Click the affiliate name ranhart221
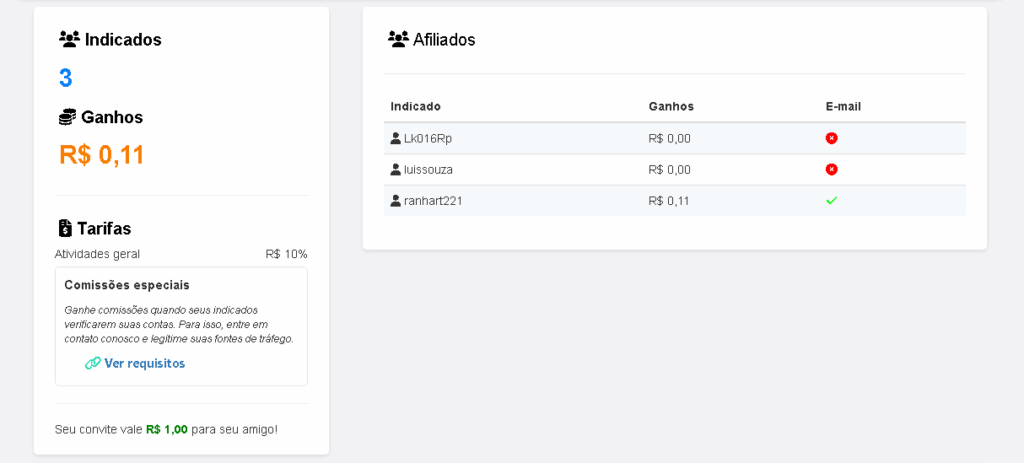This screenshot has height=463, width=1024. click(x=433, y=201)
